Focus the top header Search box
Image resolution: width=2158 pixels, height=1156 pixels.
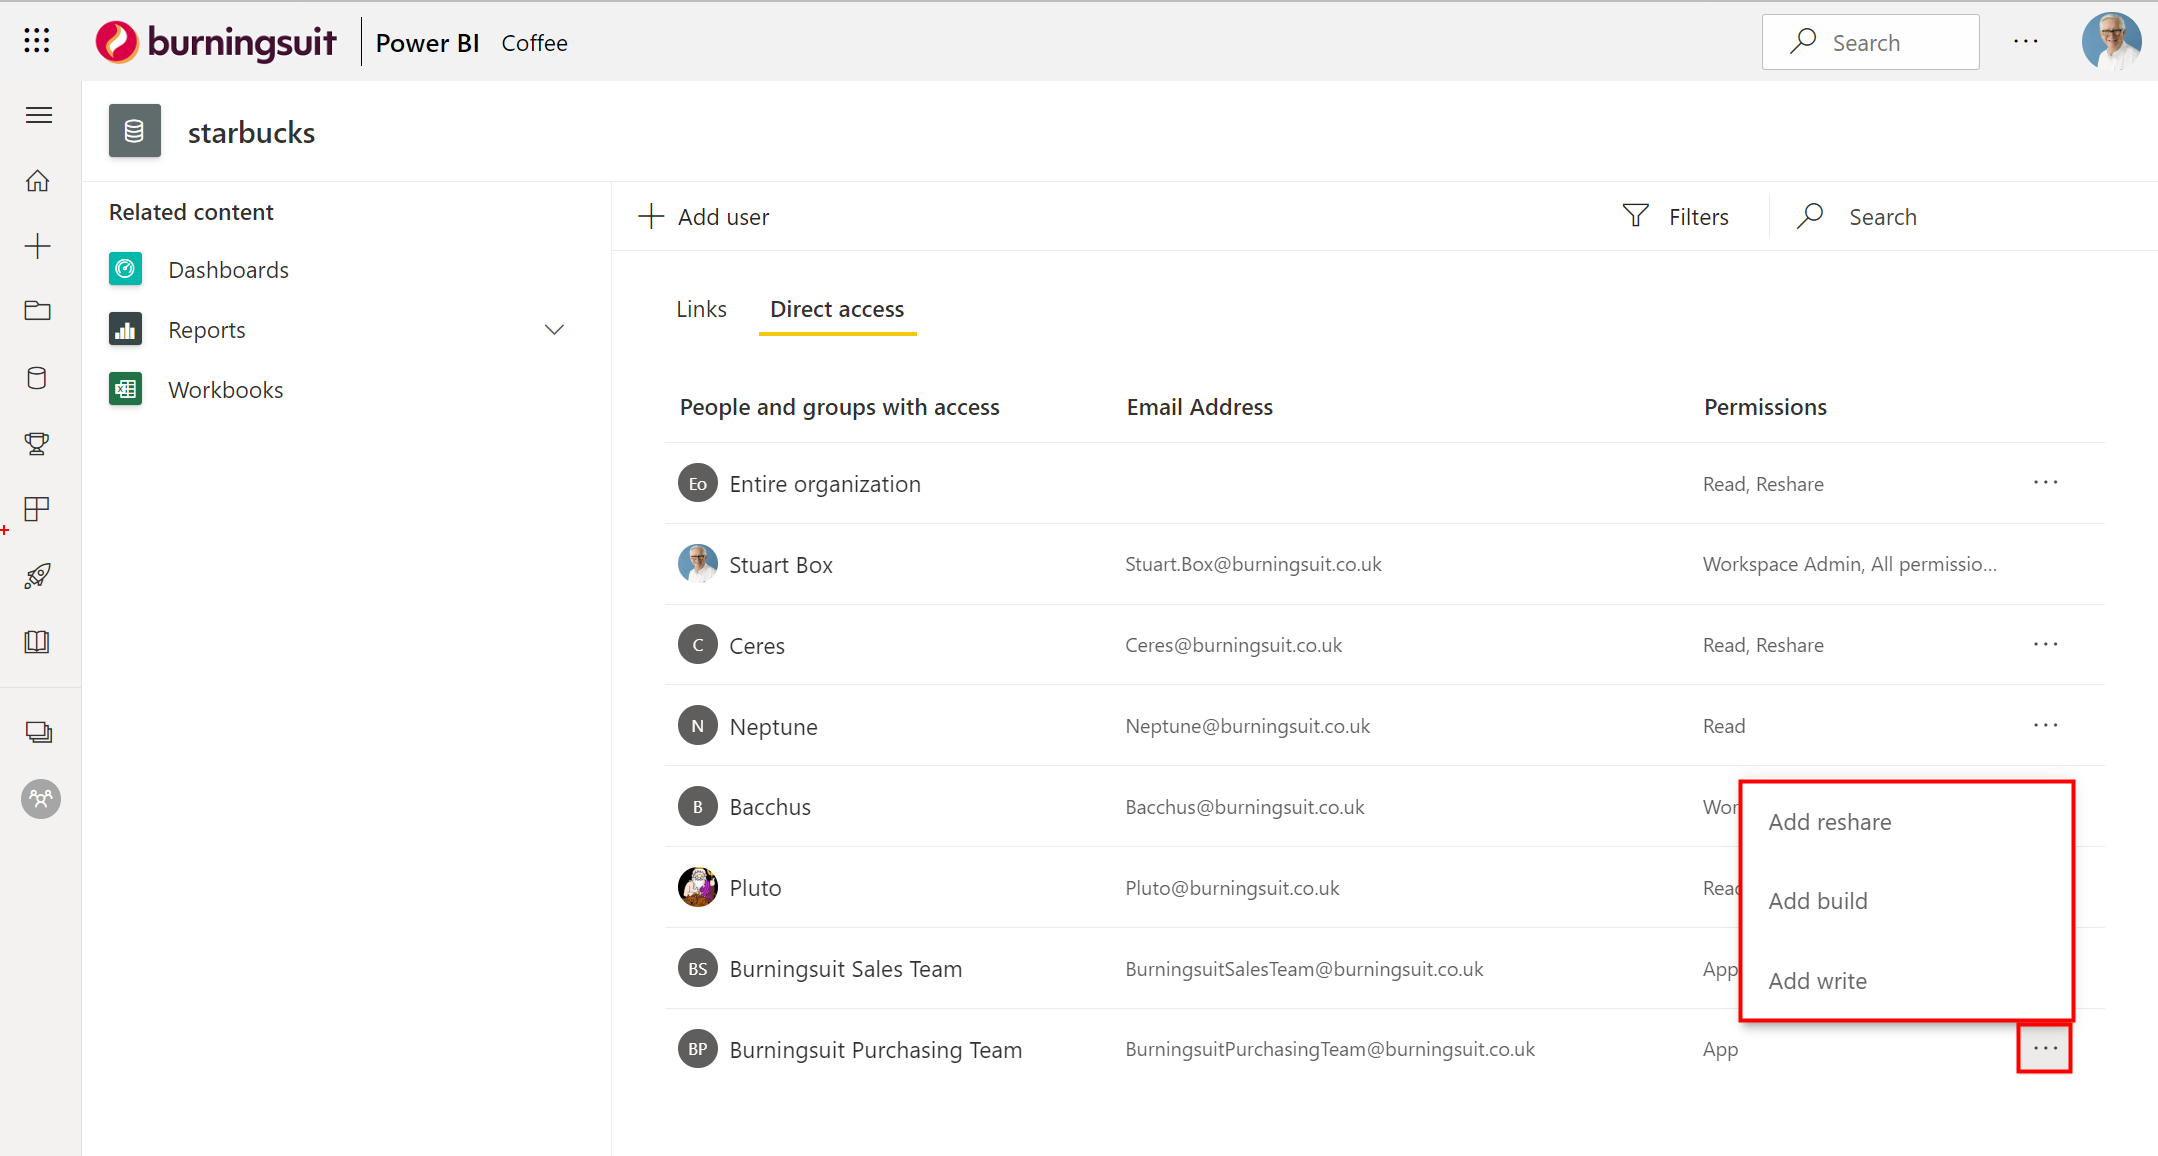point(1870,42)
